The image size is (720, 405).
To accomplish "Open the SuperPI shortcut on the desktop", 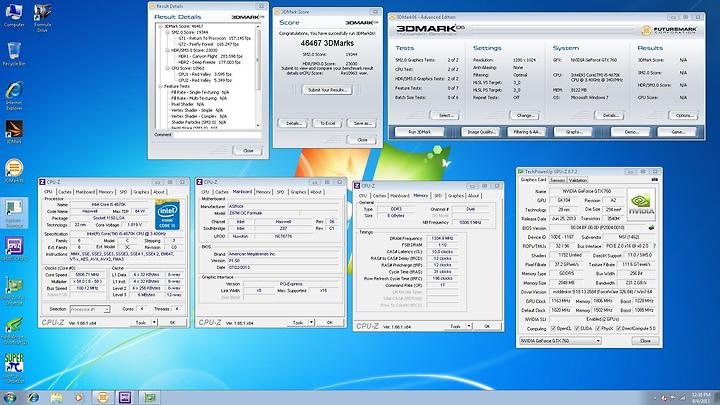I will click(x=14, y=366).
